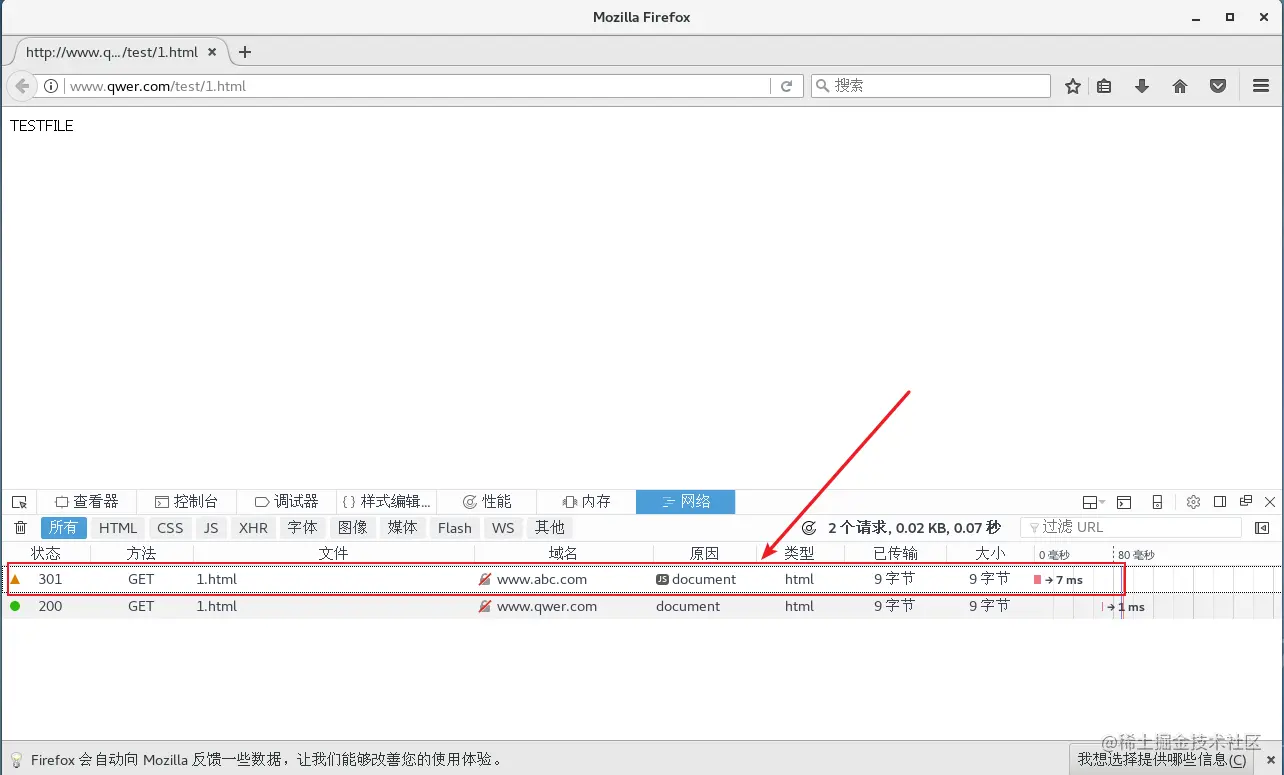This screenshot has width=1284, height=775.
Task: Click the address bar showing www.qwer.com/test/1.html
Action: (x=418, y=87)
